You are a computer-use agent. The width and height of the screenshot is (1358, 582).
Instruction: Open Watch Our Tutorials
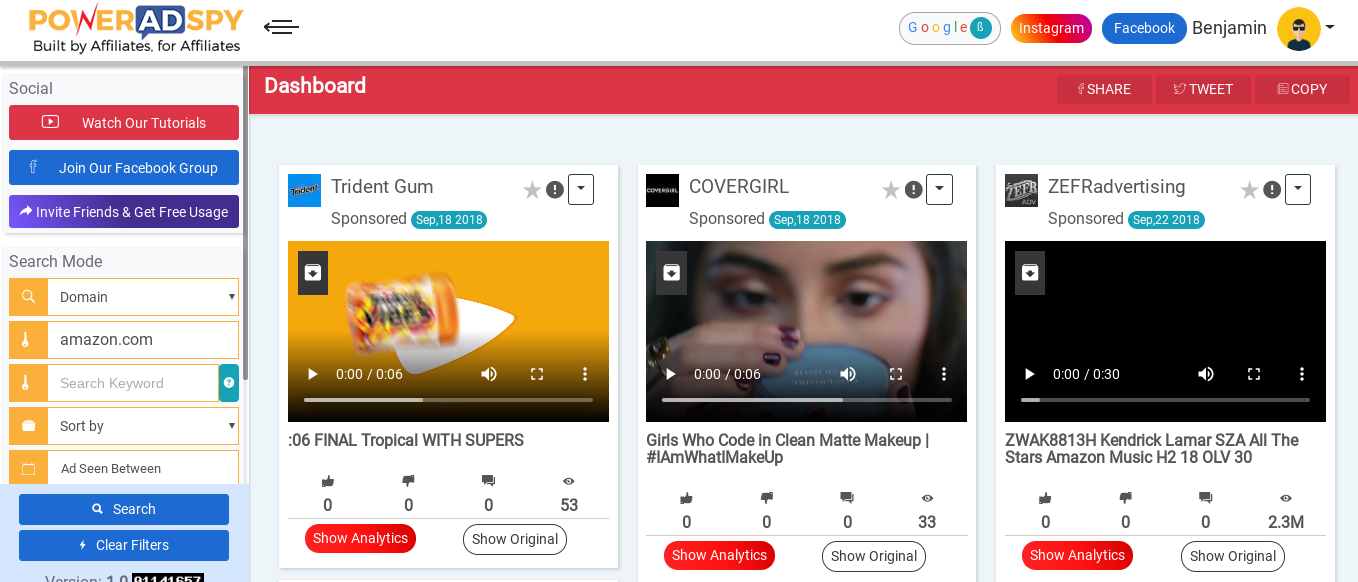click(x=124, y=123)
